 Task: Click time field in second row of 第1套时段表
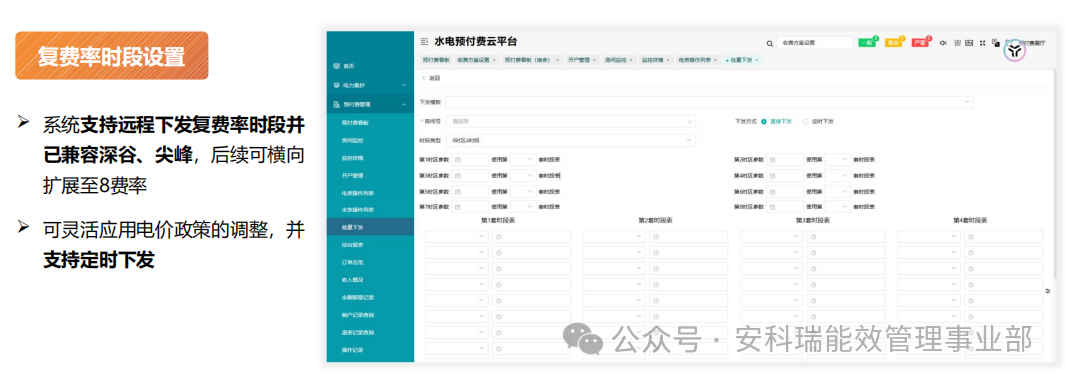pyautogui.click(x=531, y=253)
